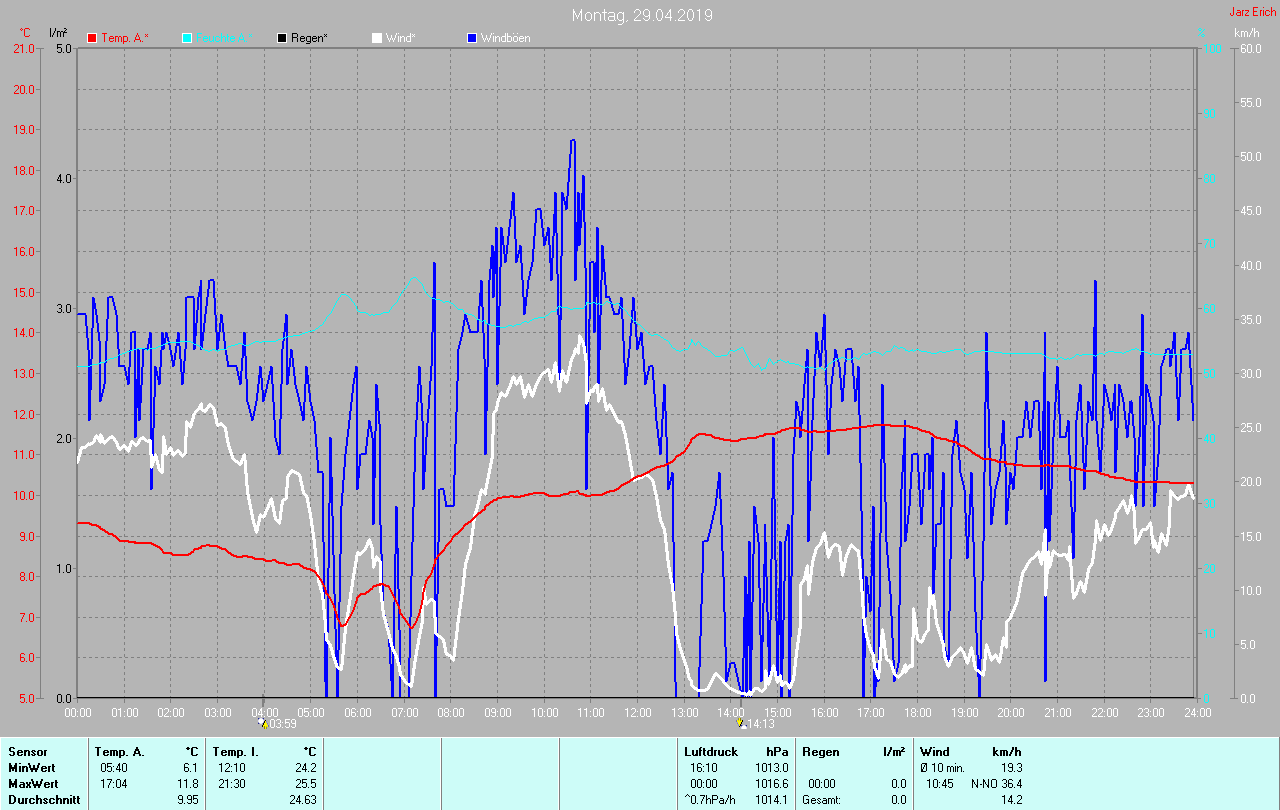Click the '00:00' time axis label
The height and width of the screenshot is (810, 1280).
(78, 712)
